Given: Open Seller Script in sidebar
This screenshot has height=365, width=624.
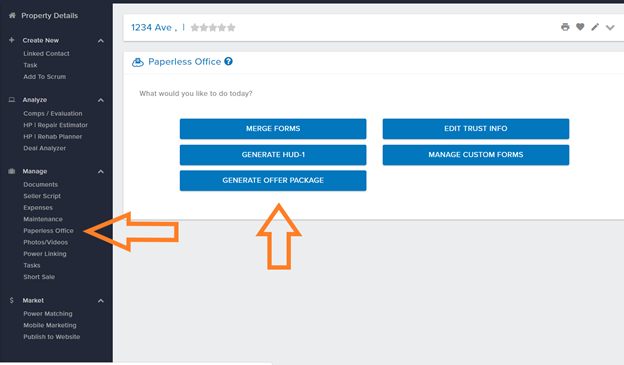Looking at the screenshot, I should [x=42, y=196].
